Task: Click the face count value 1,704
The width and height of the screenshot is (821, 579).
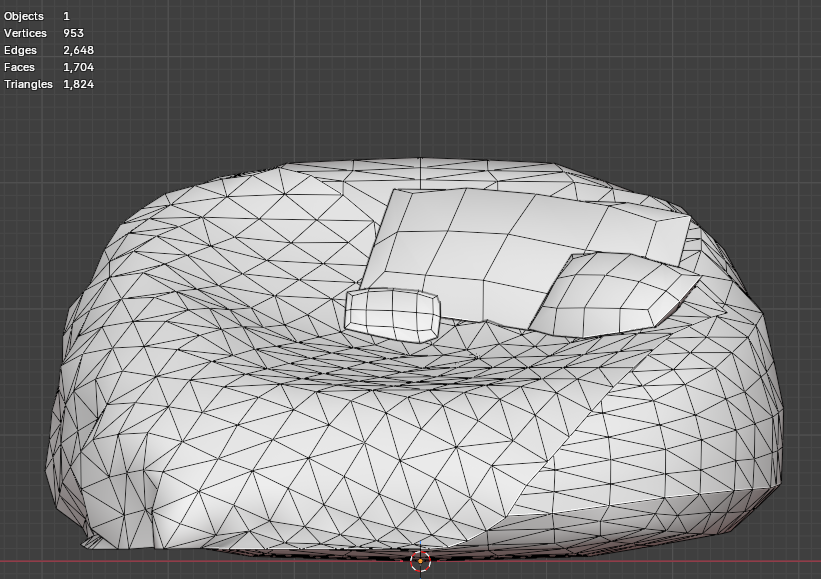Action: (x=78, y=67)
